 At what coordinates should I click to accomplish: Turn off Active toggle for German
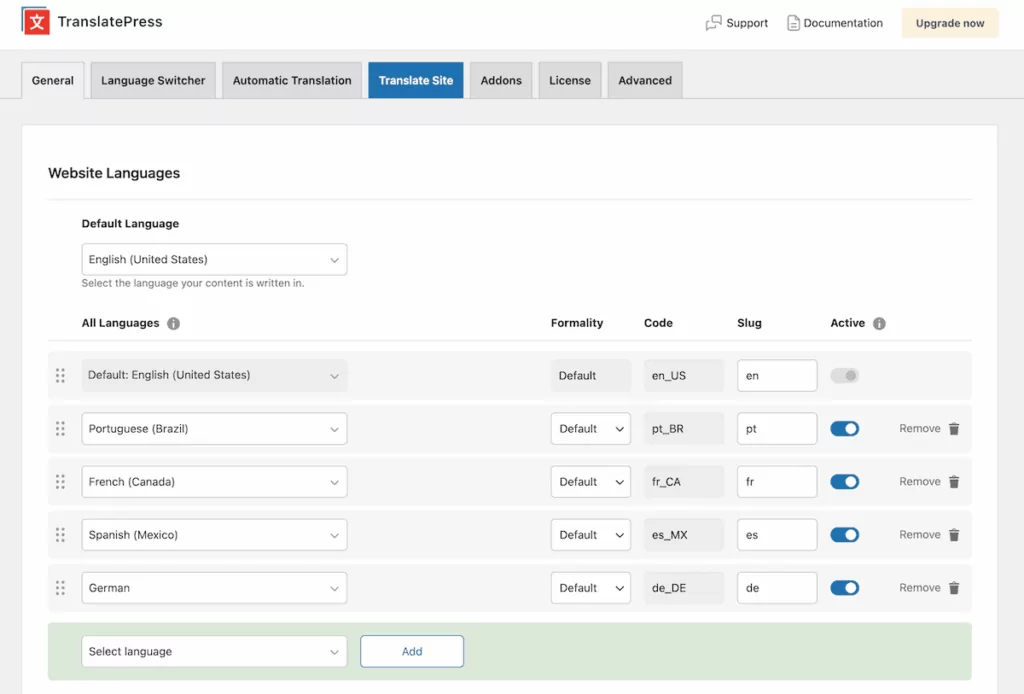tap(844, 588)
